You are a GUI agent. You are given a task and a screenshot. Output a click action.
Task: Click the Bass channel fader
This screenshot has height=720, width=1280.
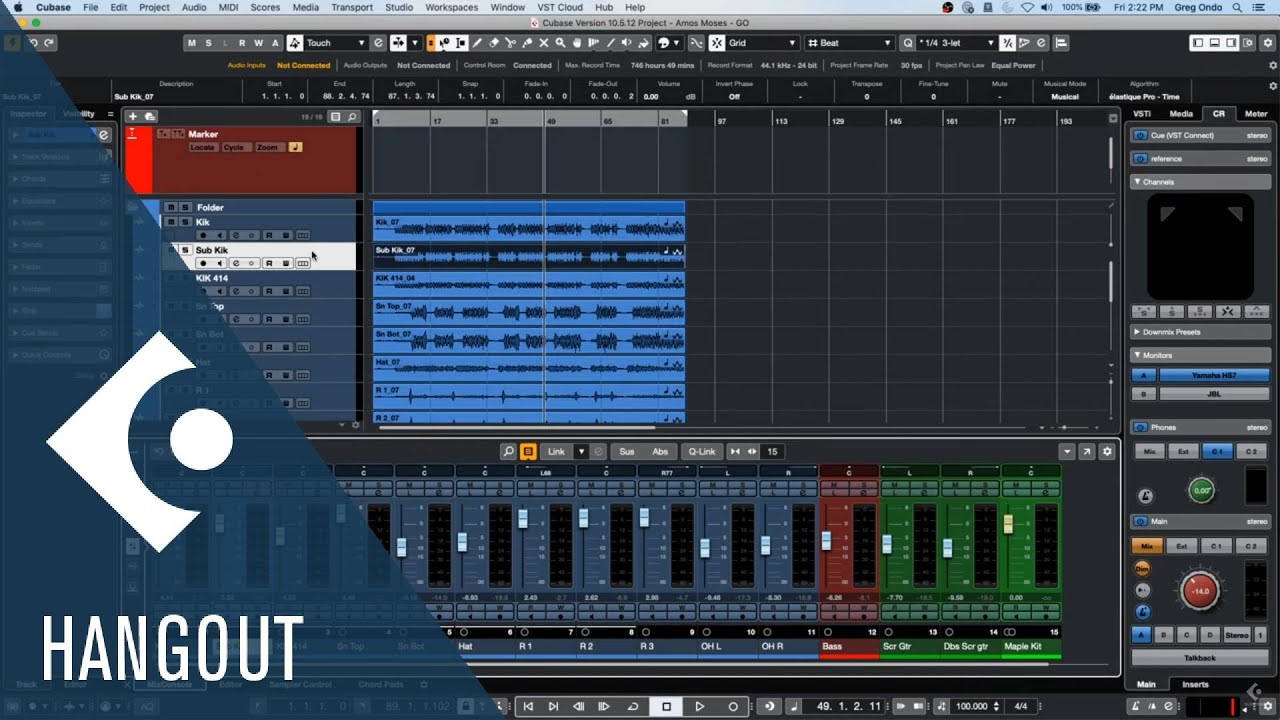(826, 540)
